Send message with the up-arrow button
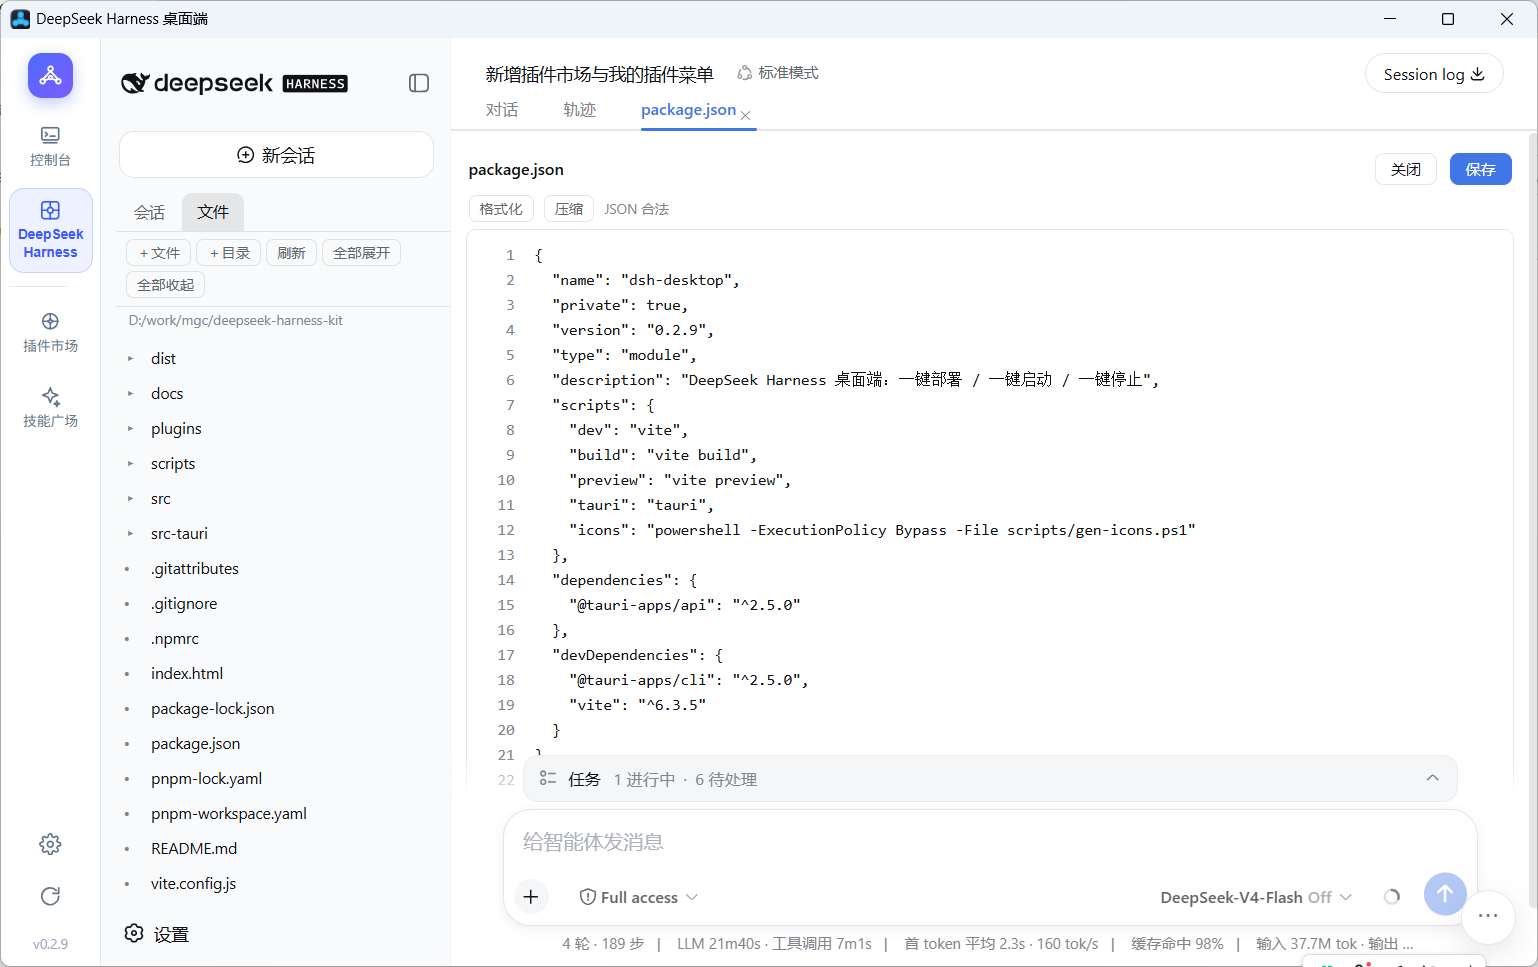The height and width of the screenshot is (967, 1538). tap(1445, 894)
